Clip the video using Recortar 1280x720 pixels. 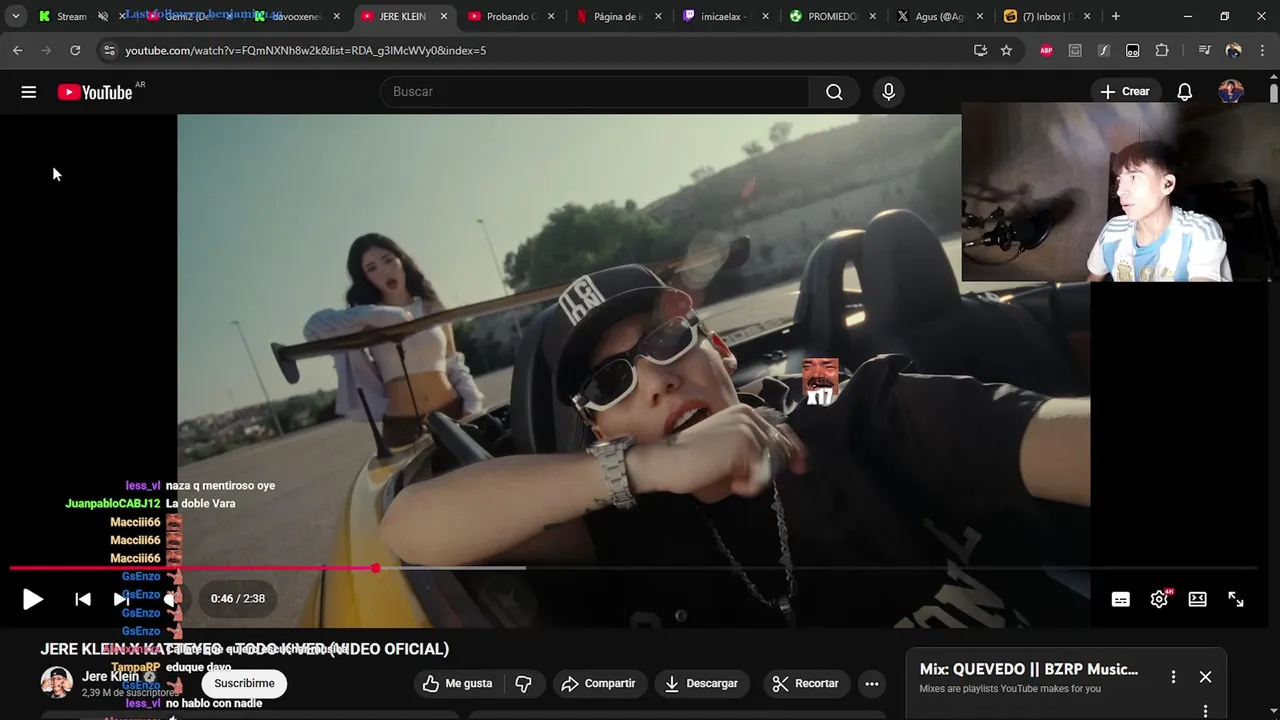pos(806,684)
